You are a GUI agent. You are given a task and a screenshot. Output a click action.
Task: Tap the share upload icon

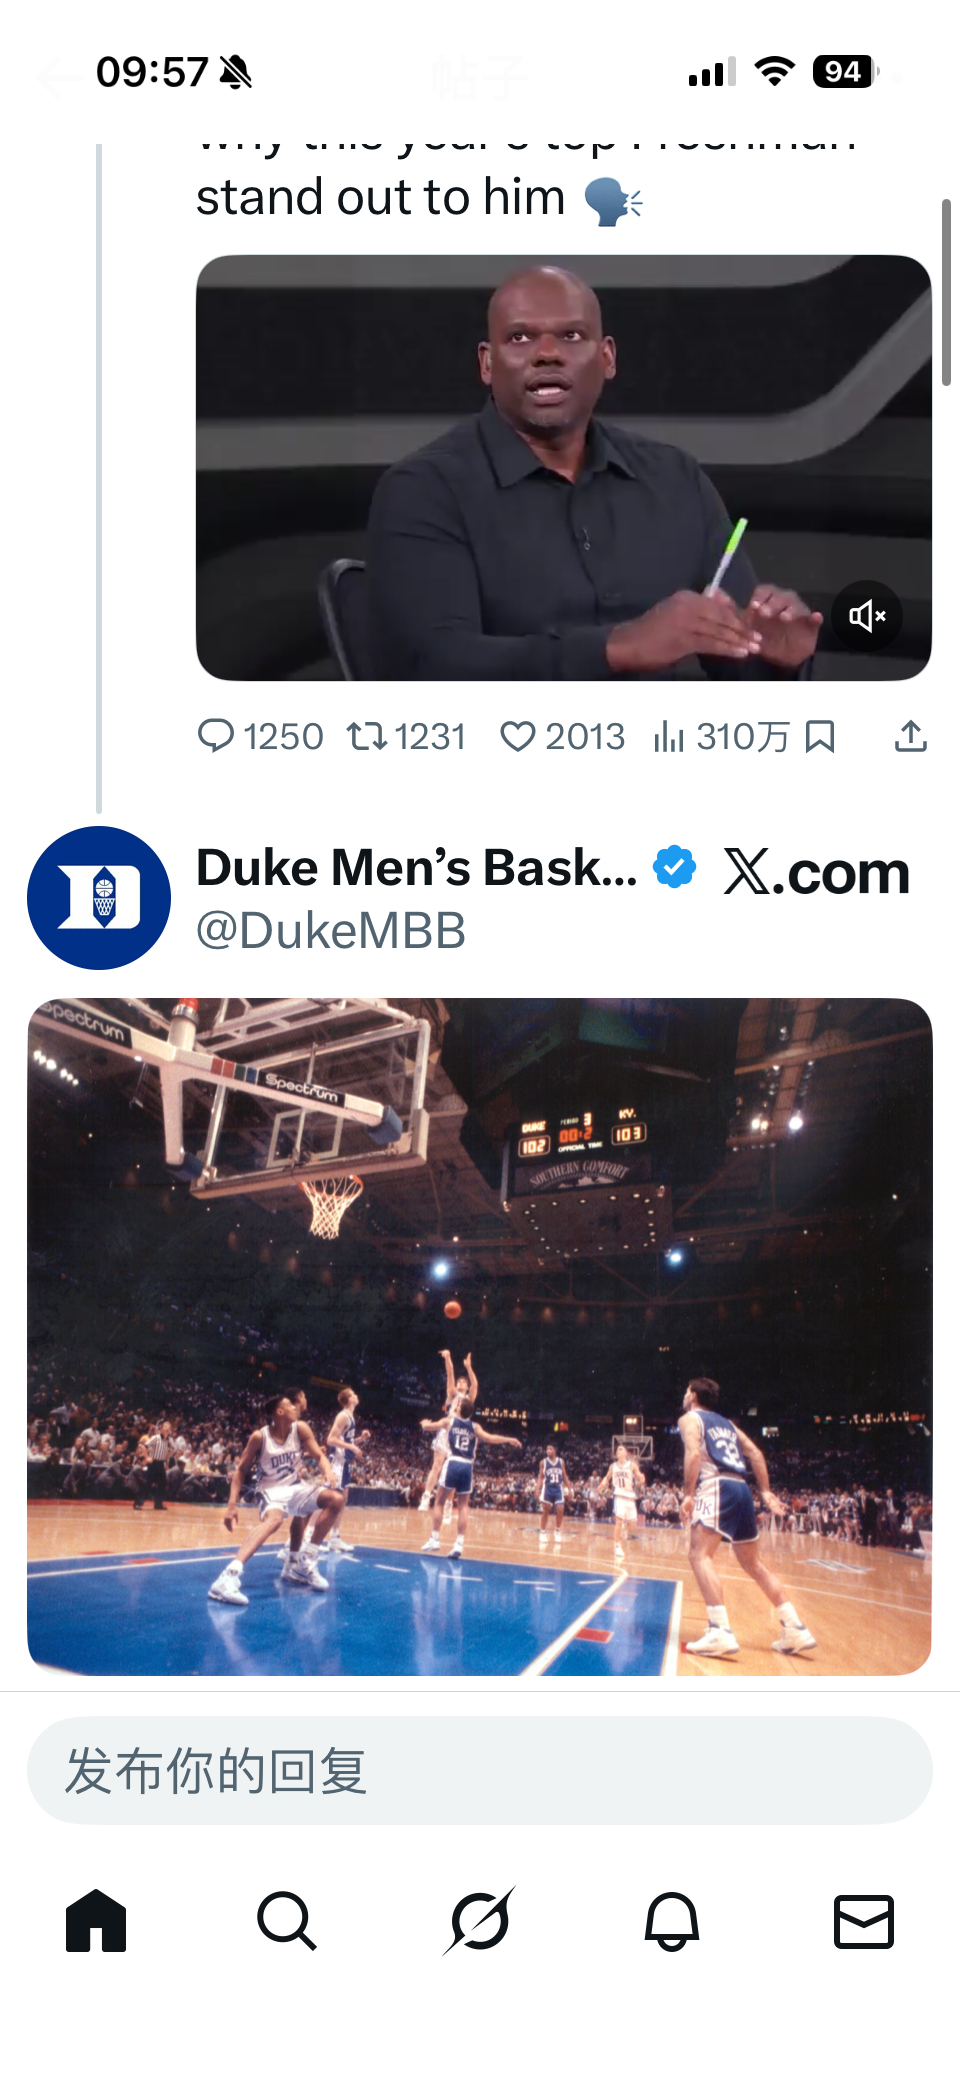point(910,737)
